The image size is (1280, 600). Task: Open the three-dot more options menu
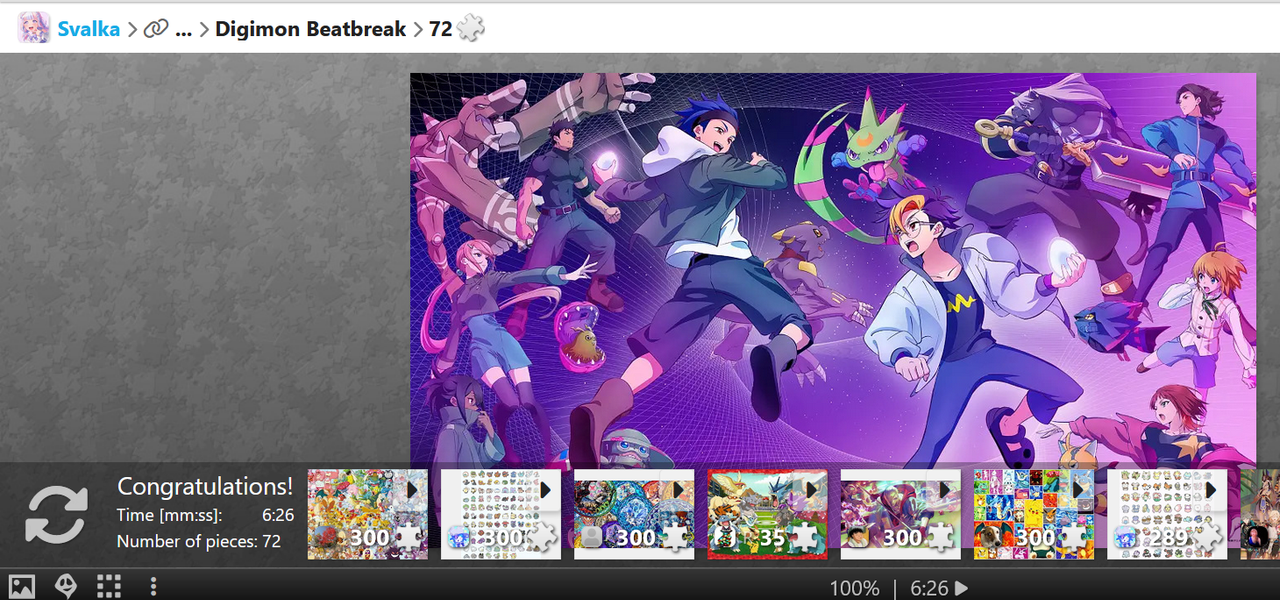click(153, 586)
